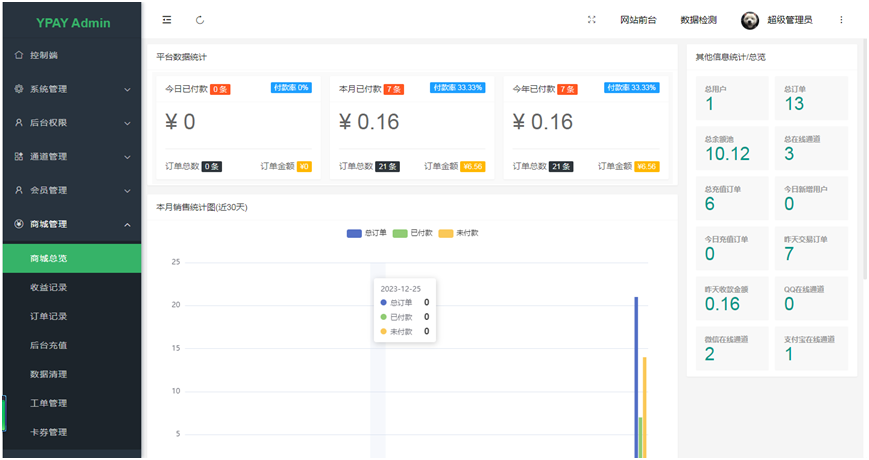Click the ¥0 amount under 今日已付款
This screenshot has height=460, width=869.
click(180, 122)
